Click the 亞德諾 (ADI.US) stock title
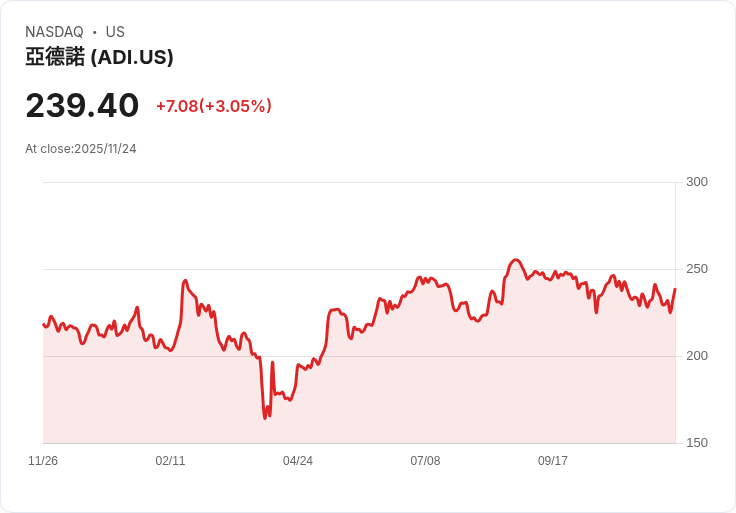 click(x=99, y=57)
